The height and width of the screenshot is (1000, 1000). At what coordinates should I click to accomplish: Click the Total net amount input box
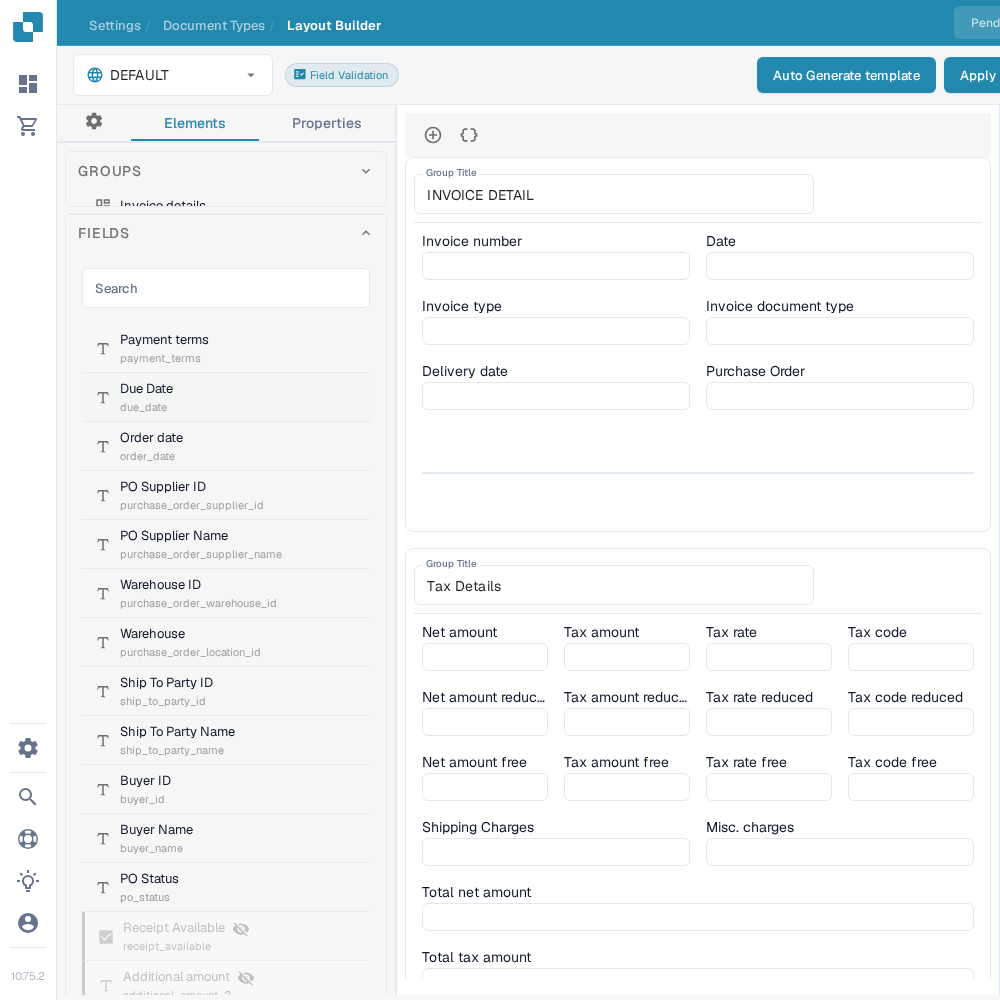(698, 917)
